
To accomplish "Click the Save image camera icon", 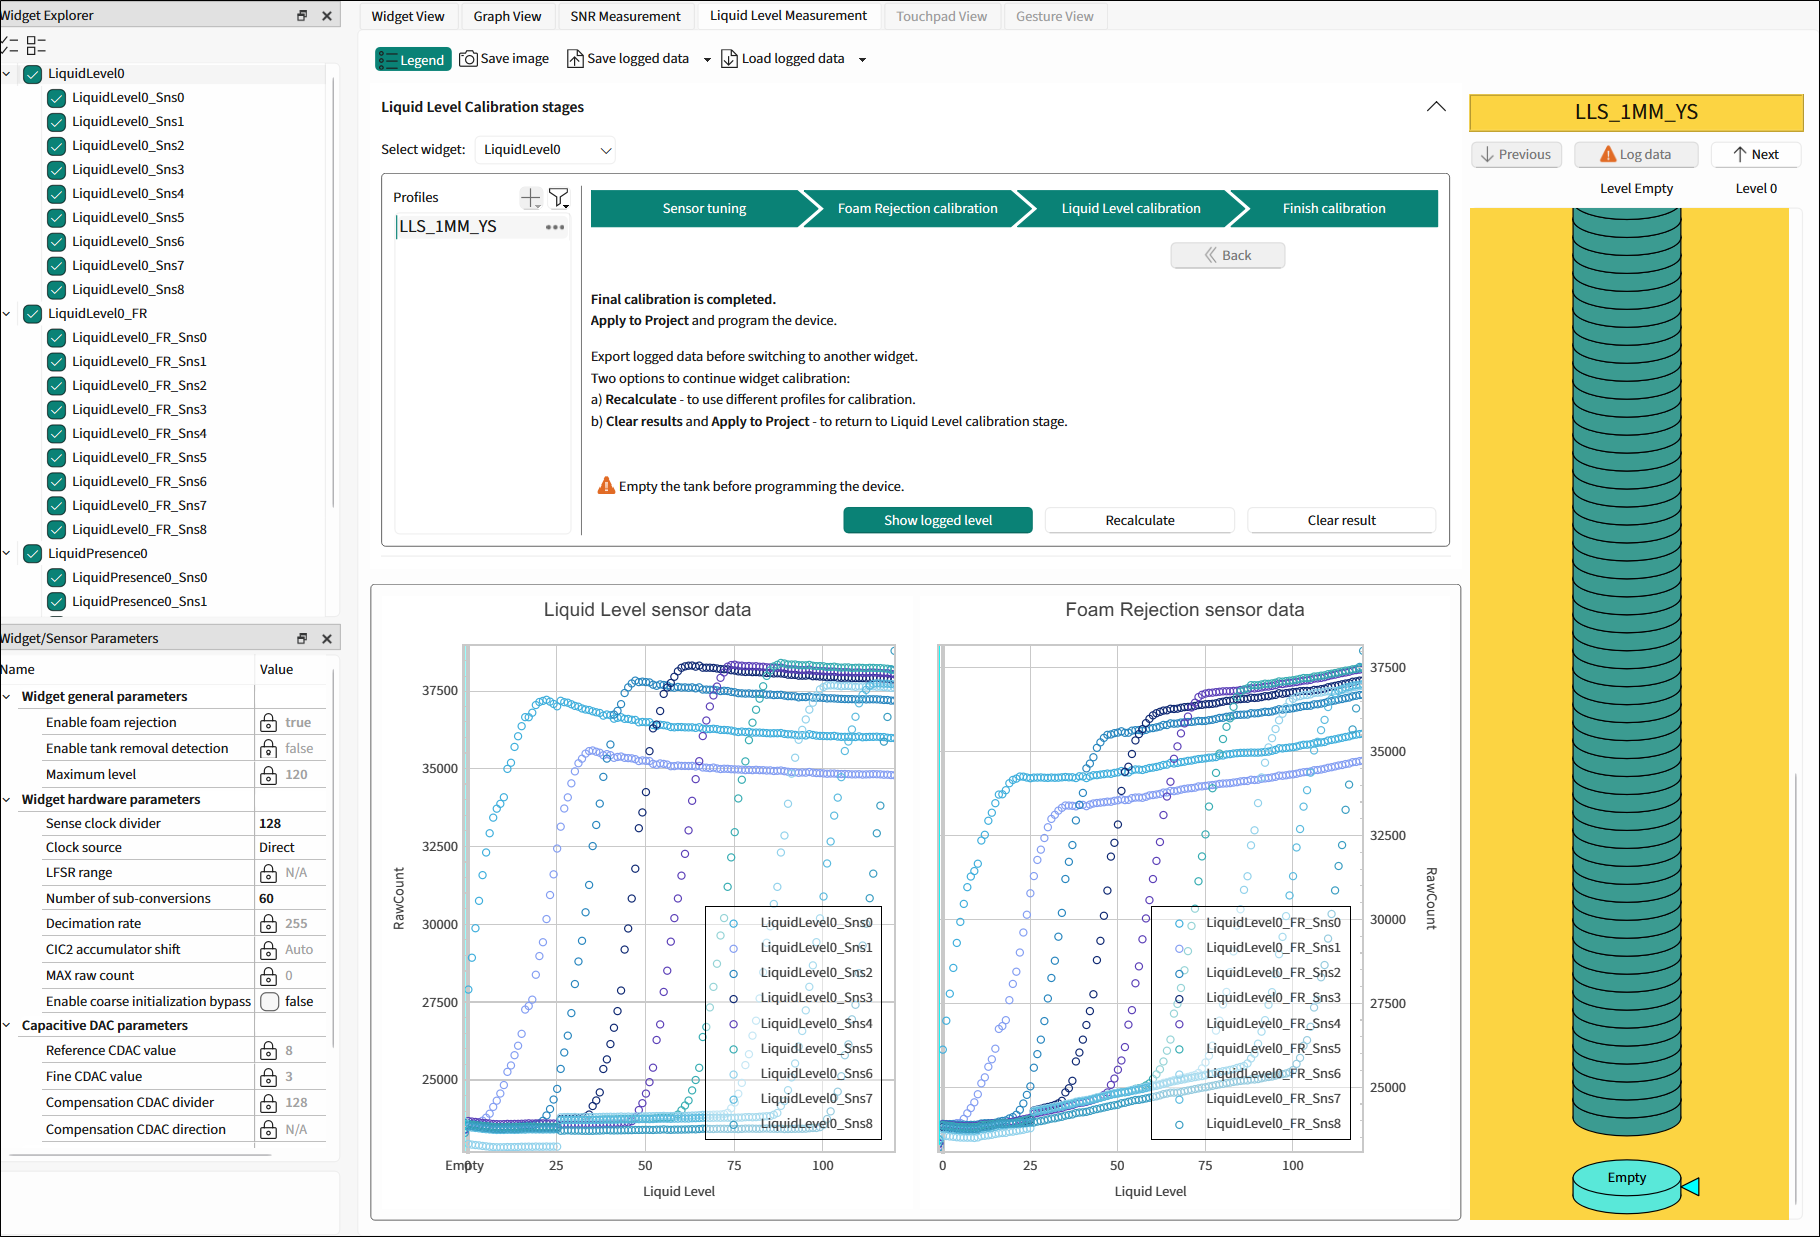I will coord(468,59).
